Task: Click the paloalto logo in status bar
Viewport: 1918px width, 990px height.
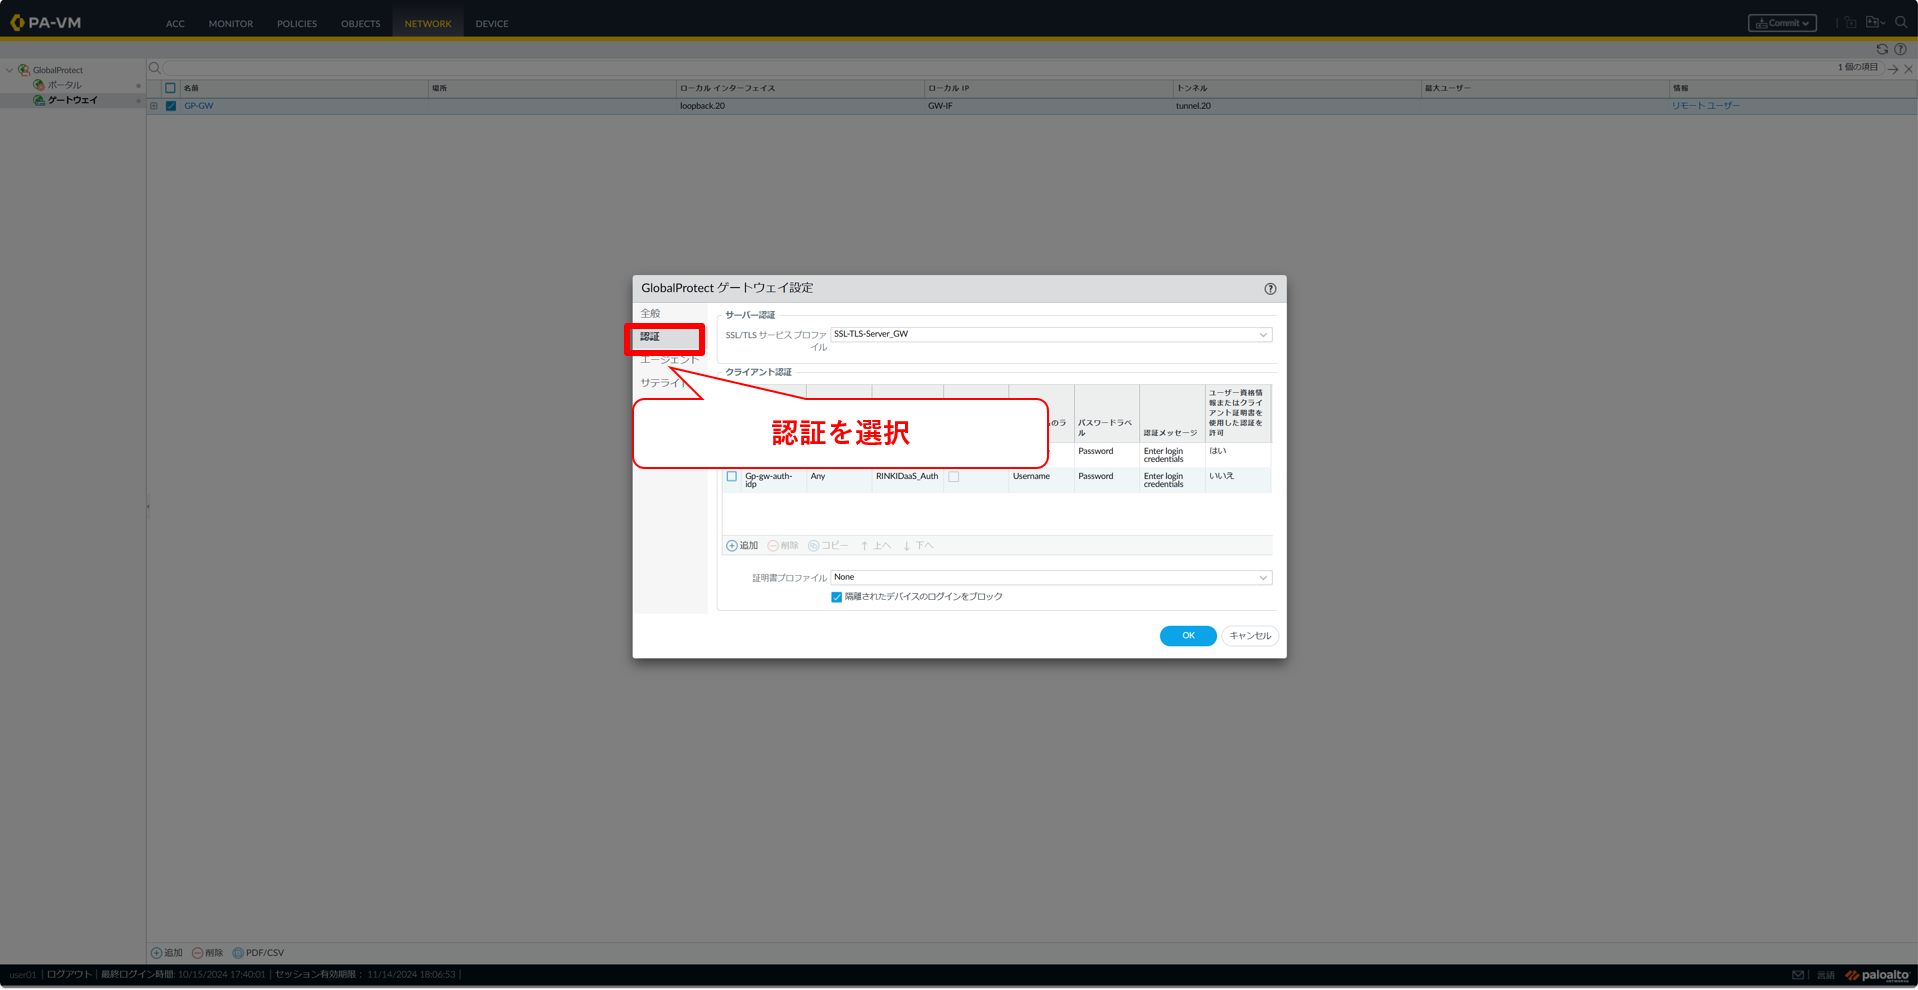Action: pyautogui.click(x=1877, y=975)
